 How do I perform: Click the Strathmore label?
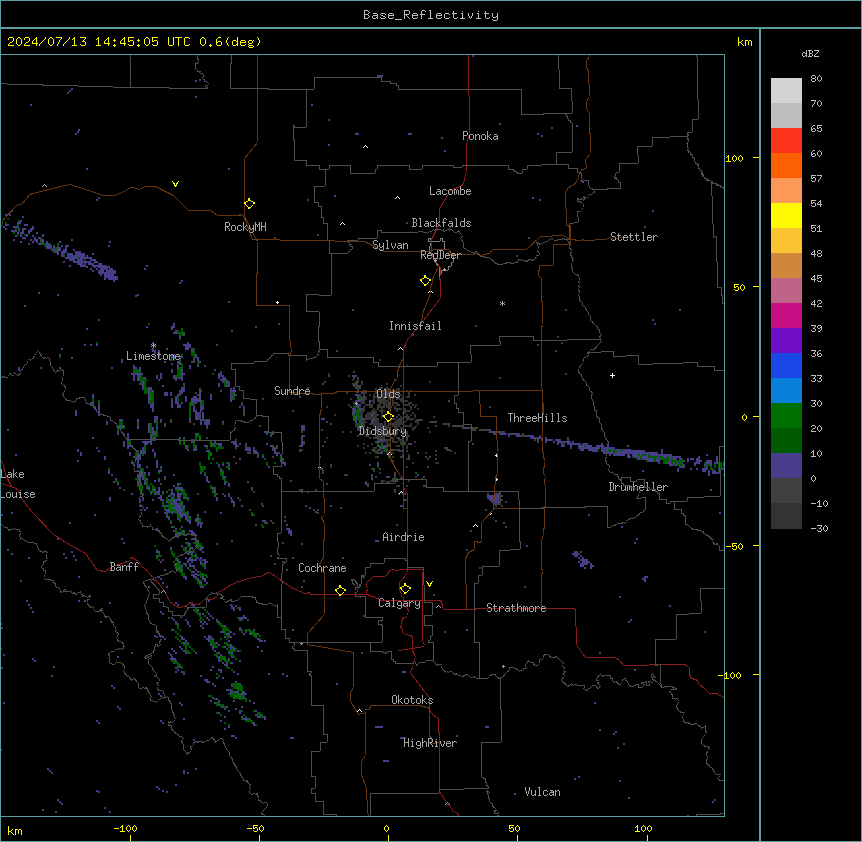click(516, 608)
